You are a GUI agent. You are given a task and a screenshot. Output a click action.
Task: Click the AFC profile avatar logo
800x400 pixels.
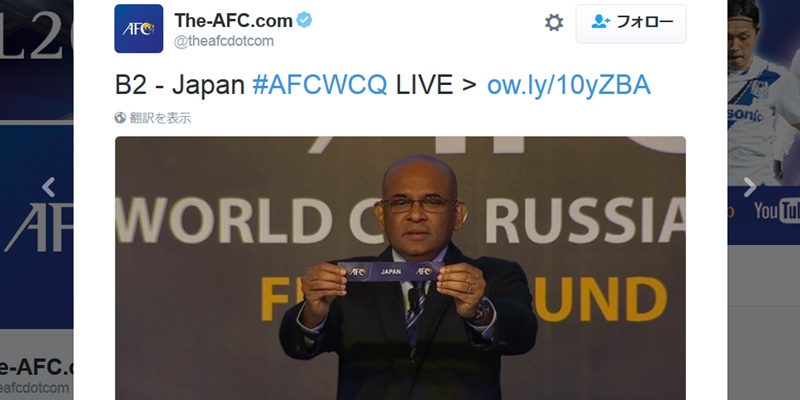pos(139,29)
